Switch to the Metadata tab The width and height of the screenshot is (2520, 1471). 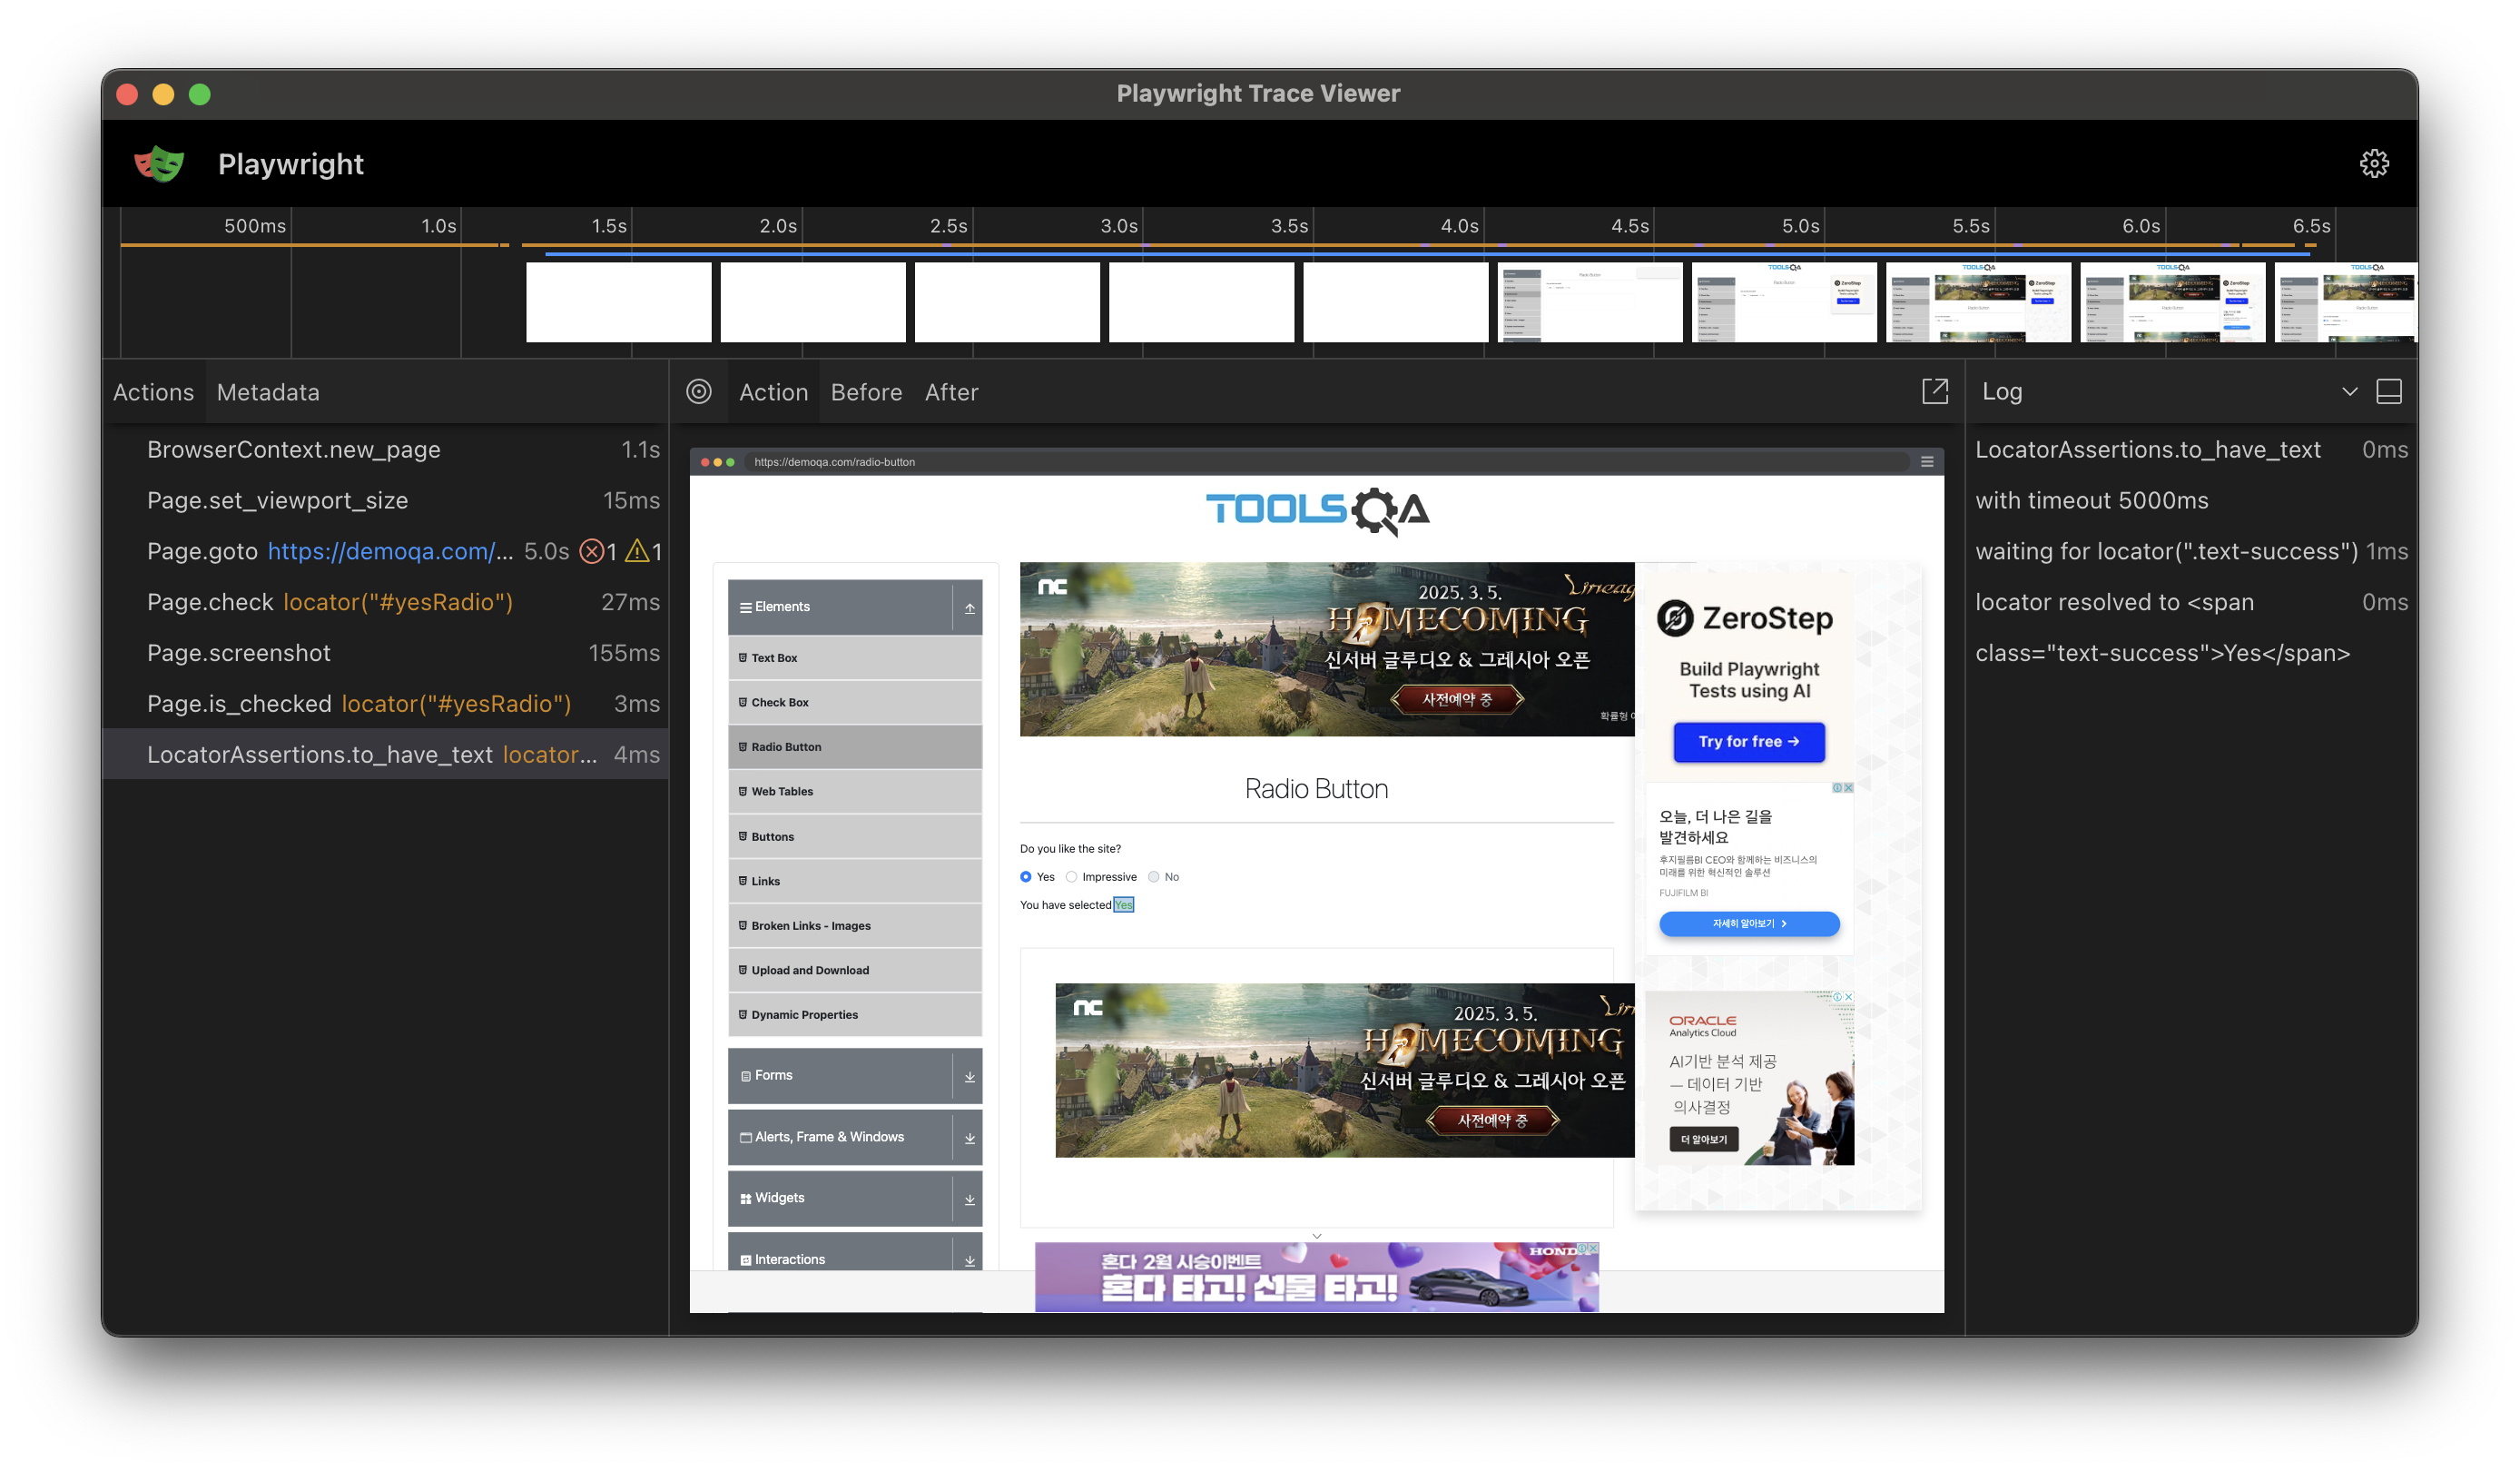[x=268, y=392]
